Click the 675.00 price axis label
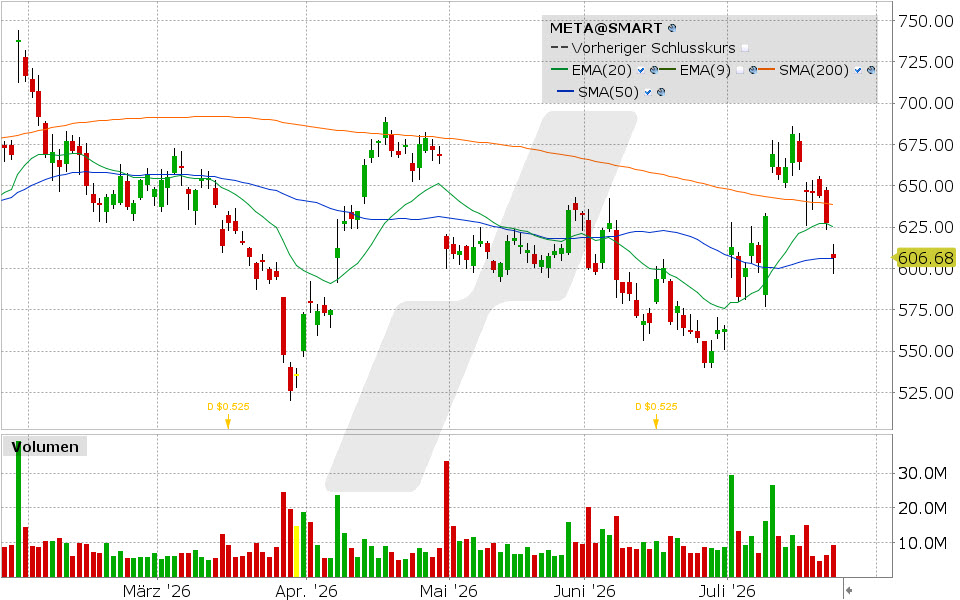 coord(925,145)
